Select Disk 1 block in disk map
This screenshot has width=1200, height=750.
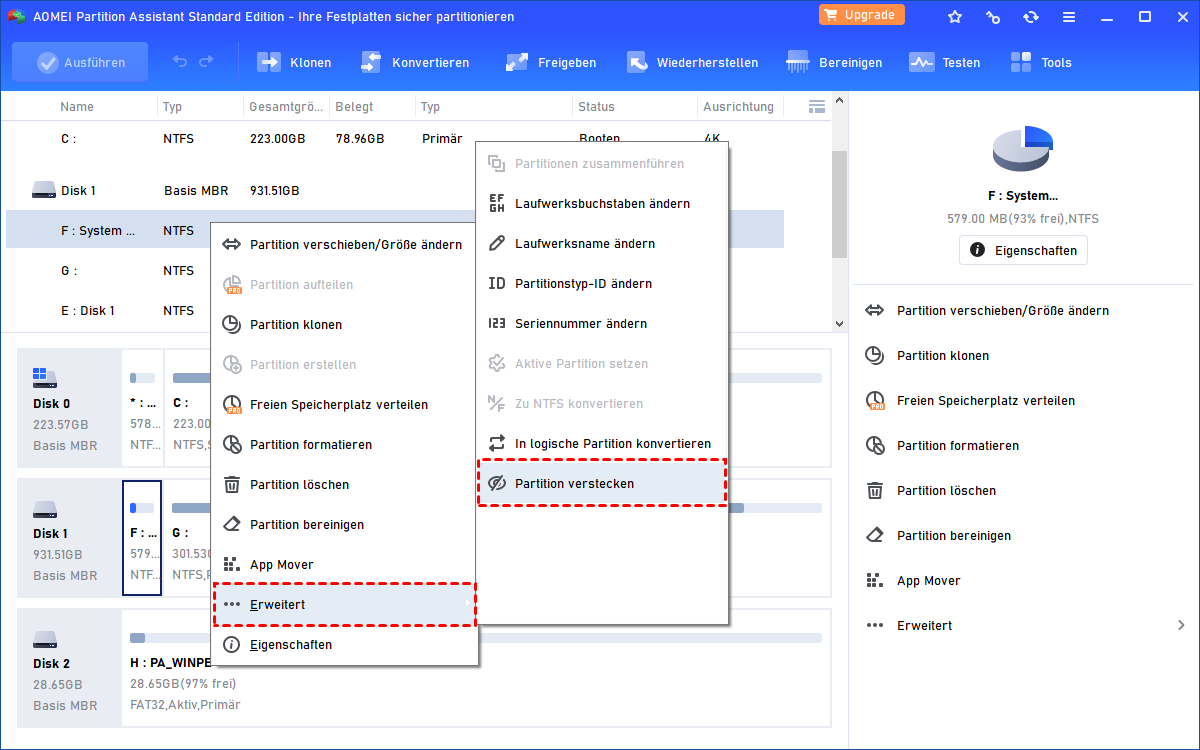(69, 538)
